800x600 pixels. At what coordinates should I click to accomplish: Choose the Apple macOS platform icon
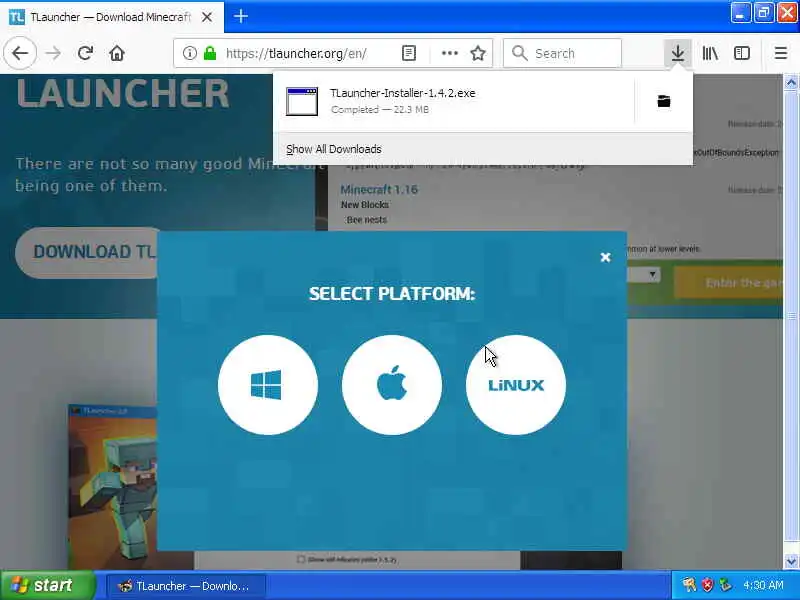[391, 385]
